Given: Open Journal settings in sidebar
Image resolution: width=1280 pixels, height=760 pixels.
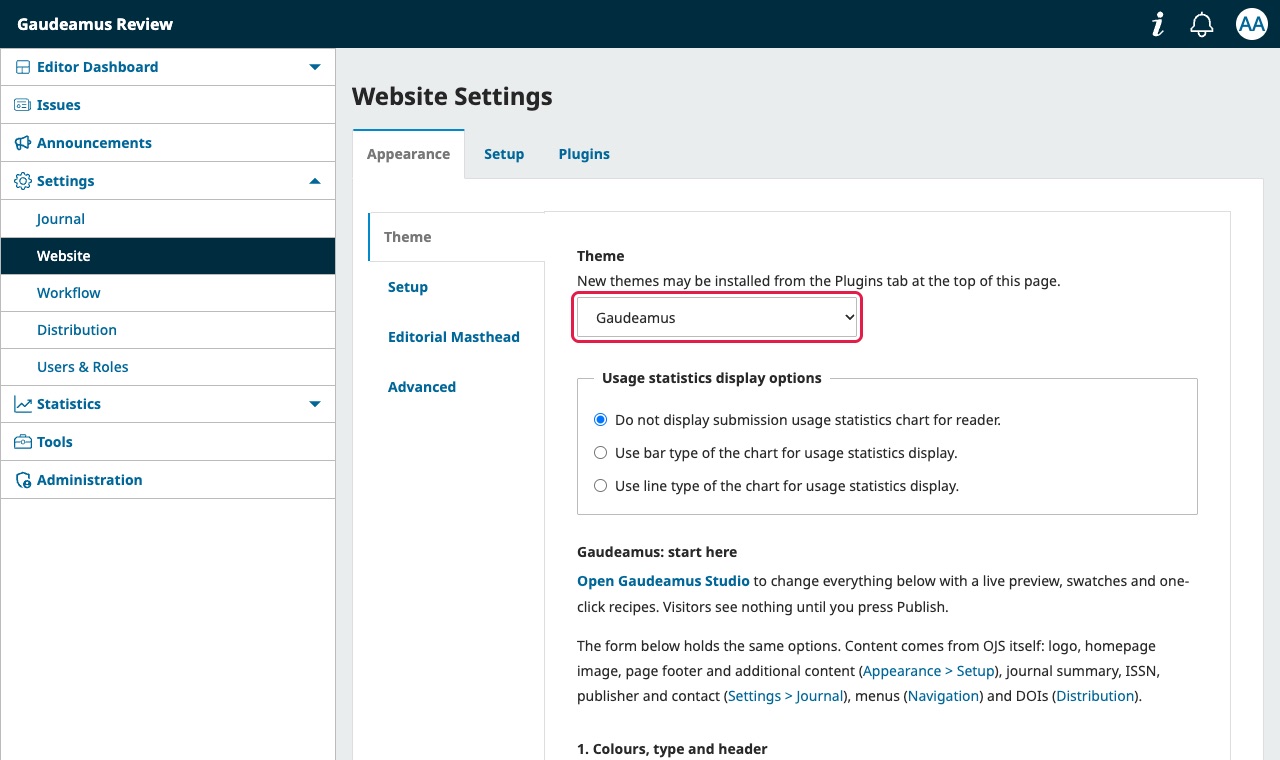Looking at the screenshot, I should (168, 219).
